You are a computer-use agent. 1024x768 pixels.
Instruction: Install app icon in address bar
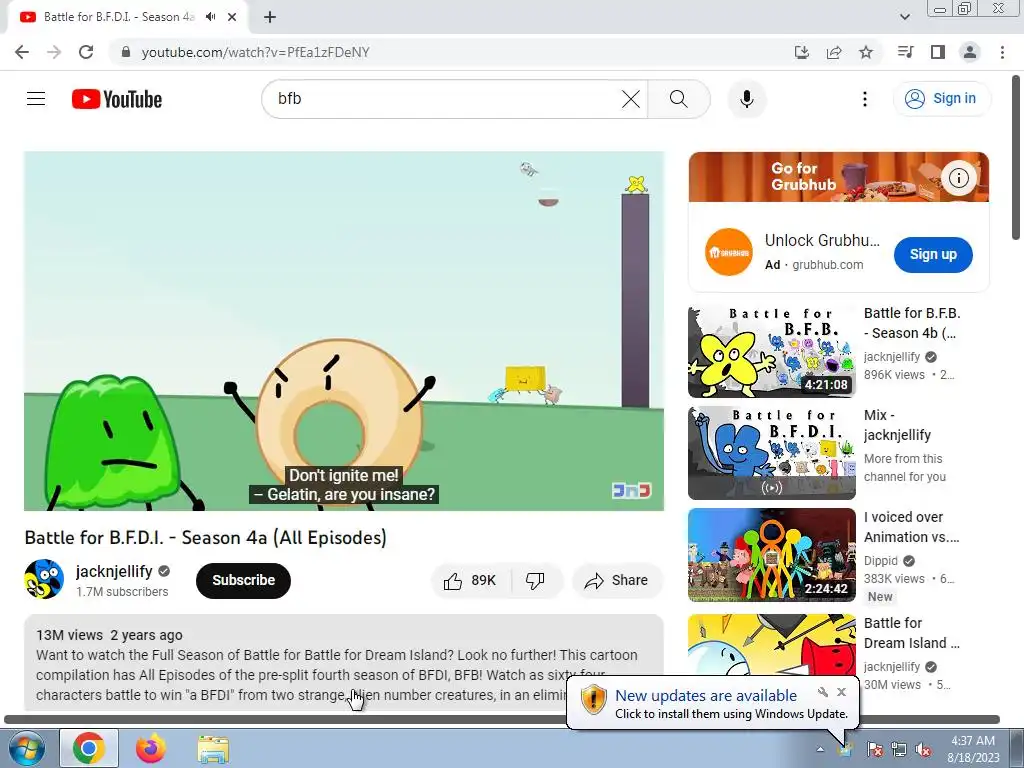801,52
